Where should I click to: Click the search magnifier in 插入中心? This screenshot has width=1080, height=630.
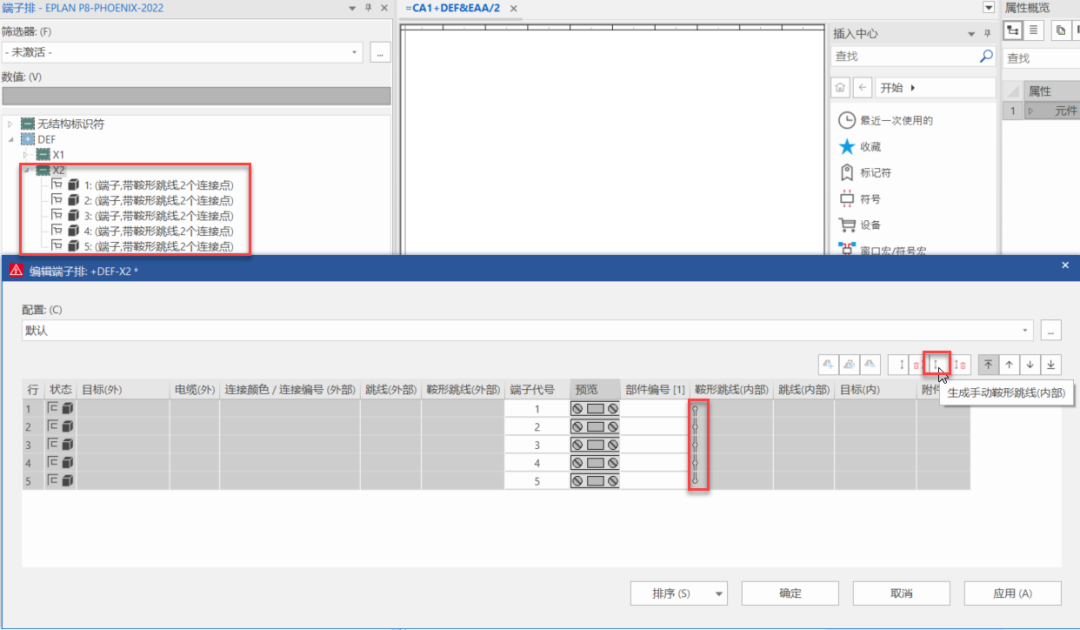coord(986,57)
